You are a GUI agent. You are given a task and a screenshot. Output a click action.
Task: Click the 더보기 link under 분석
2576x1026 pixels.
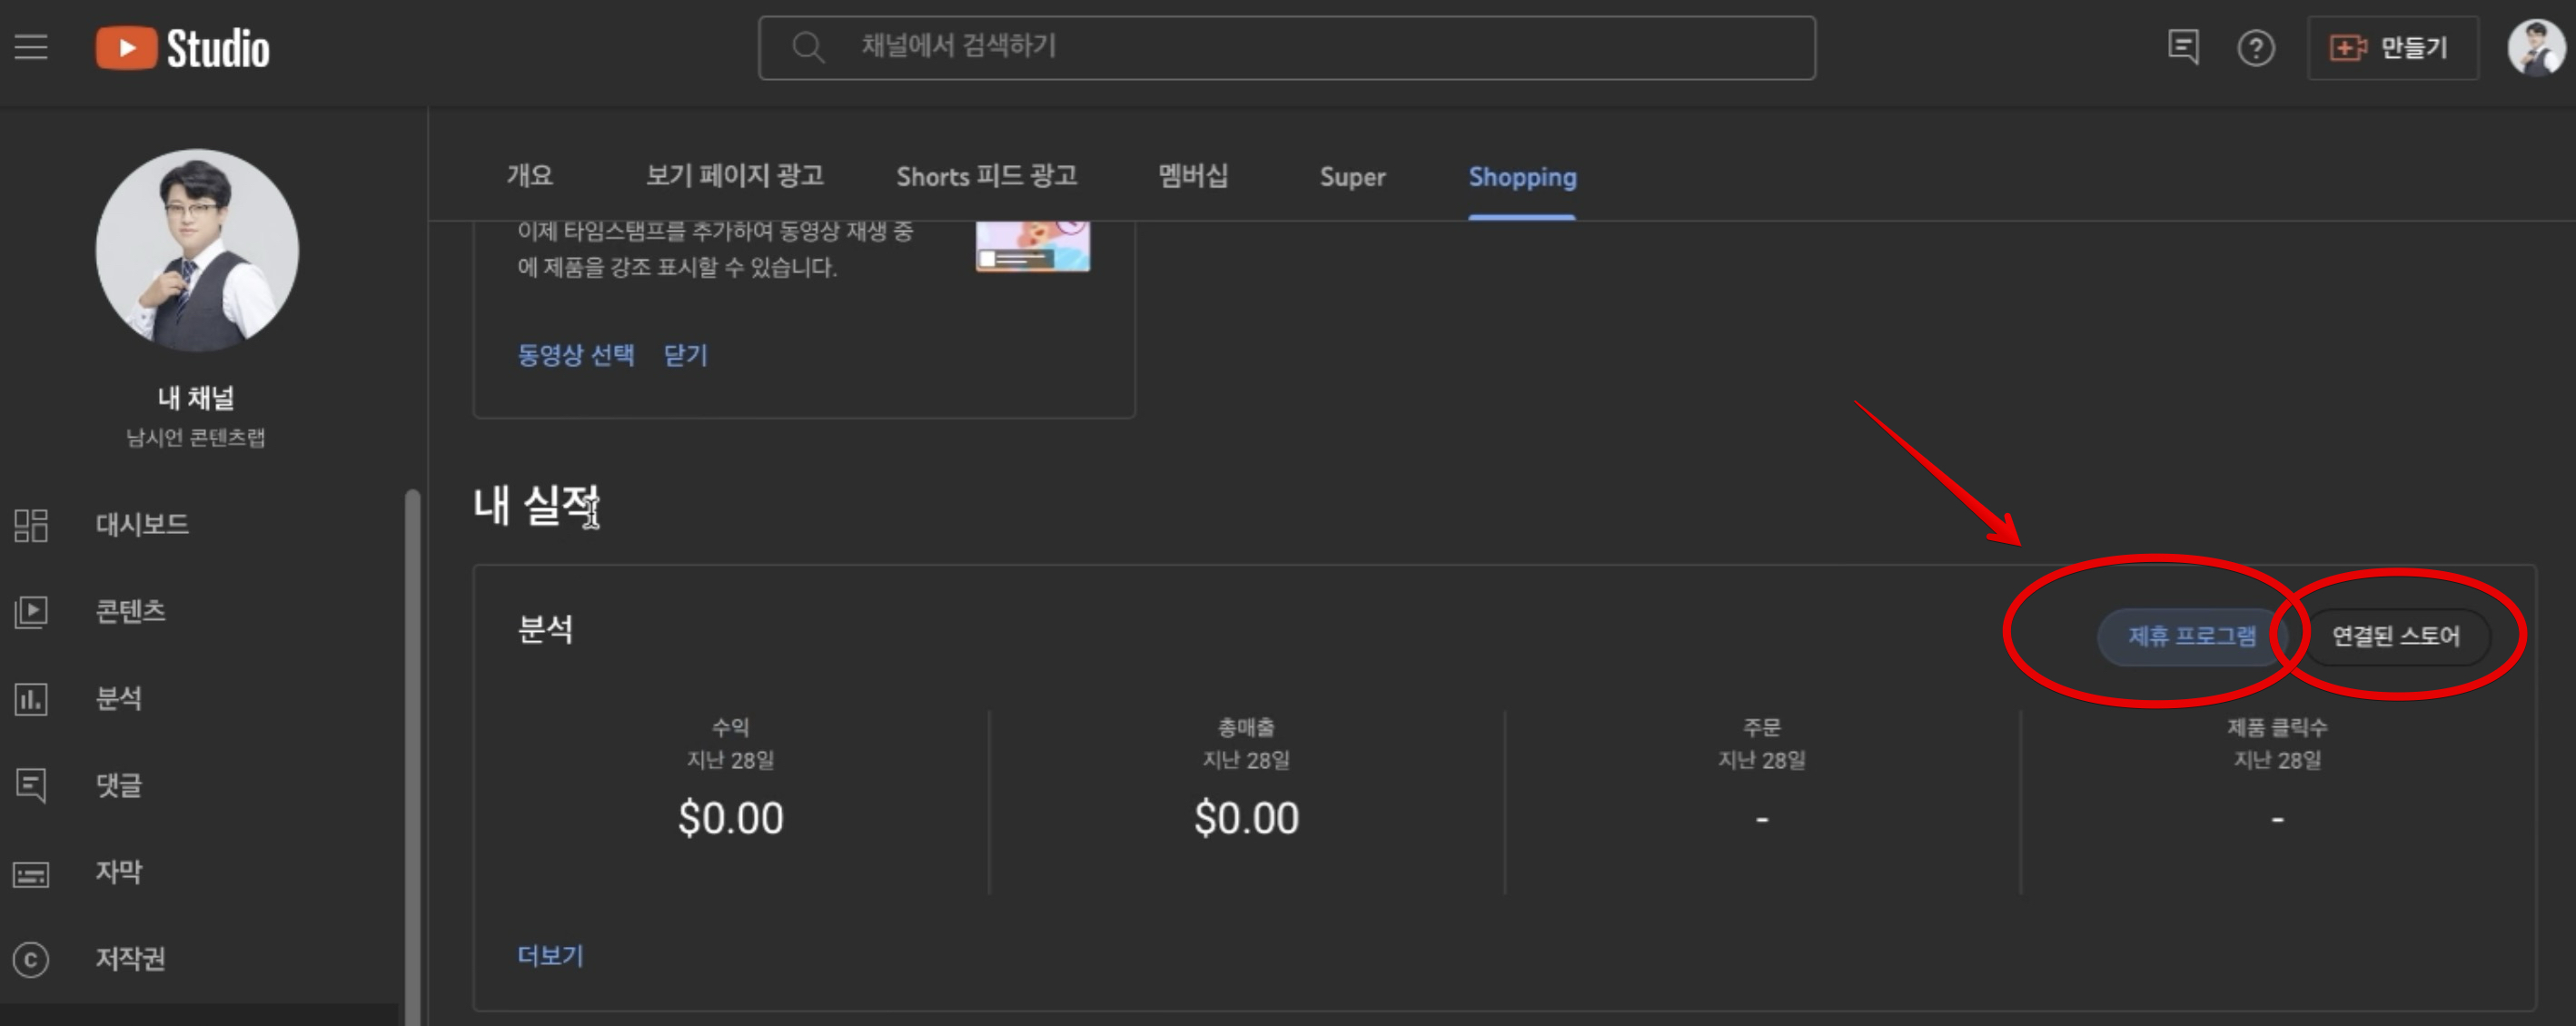click(550, 955)
